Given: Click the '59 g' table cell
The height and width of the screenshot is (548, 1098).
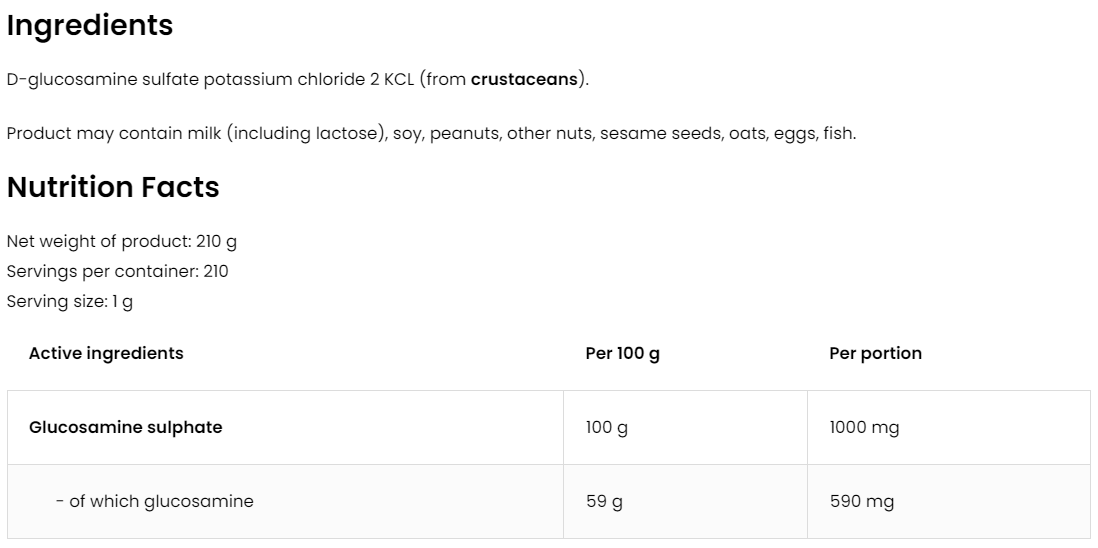Looking at the screenshot, I should 604,501.
